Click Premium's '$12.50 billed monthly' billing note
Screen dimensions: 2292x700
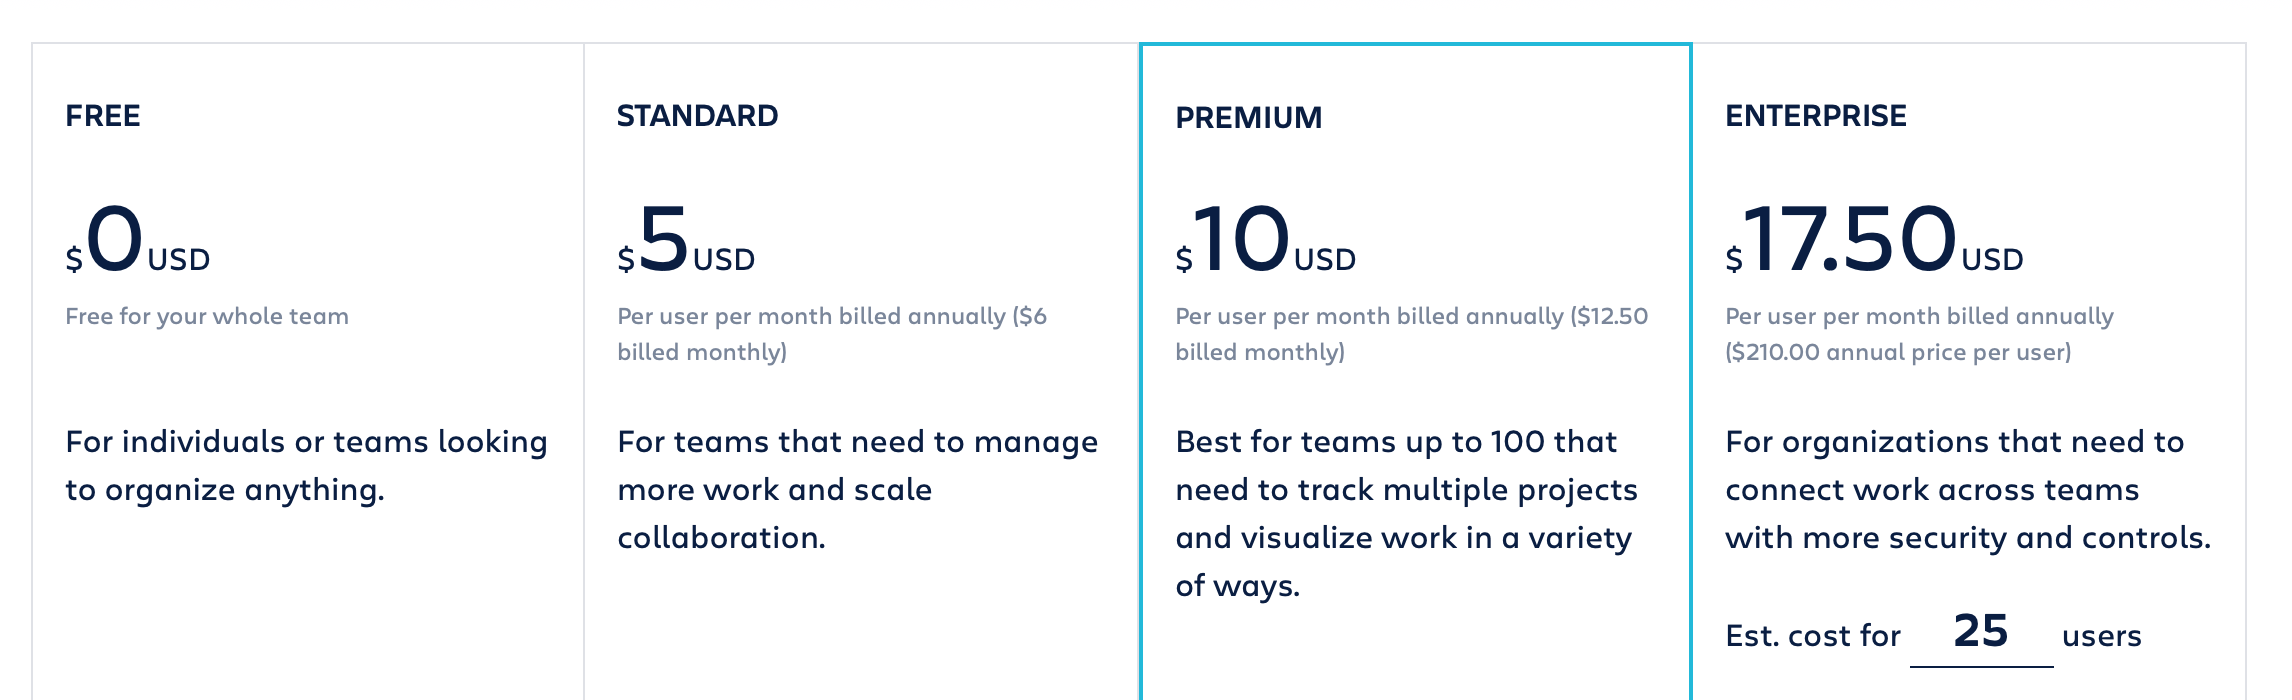point(1411,334)
